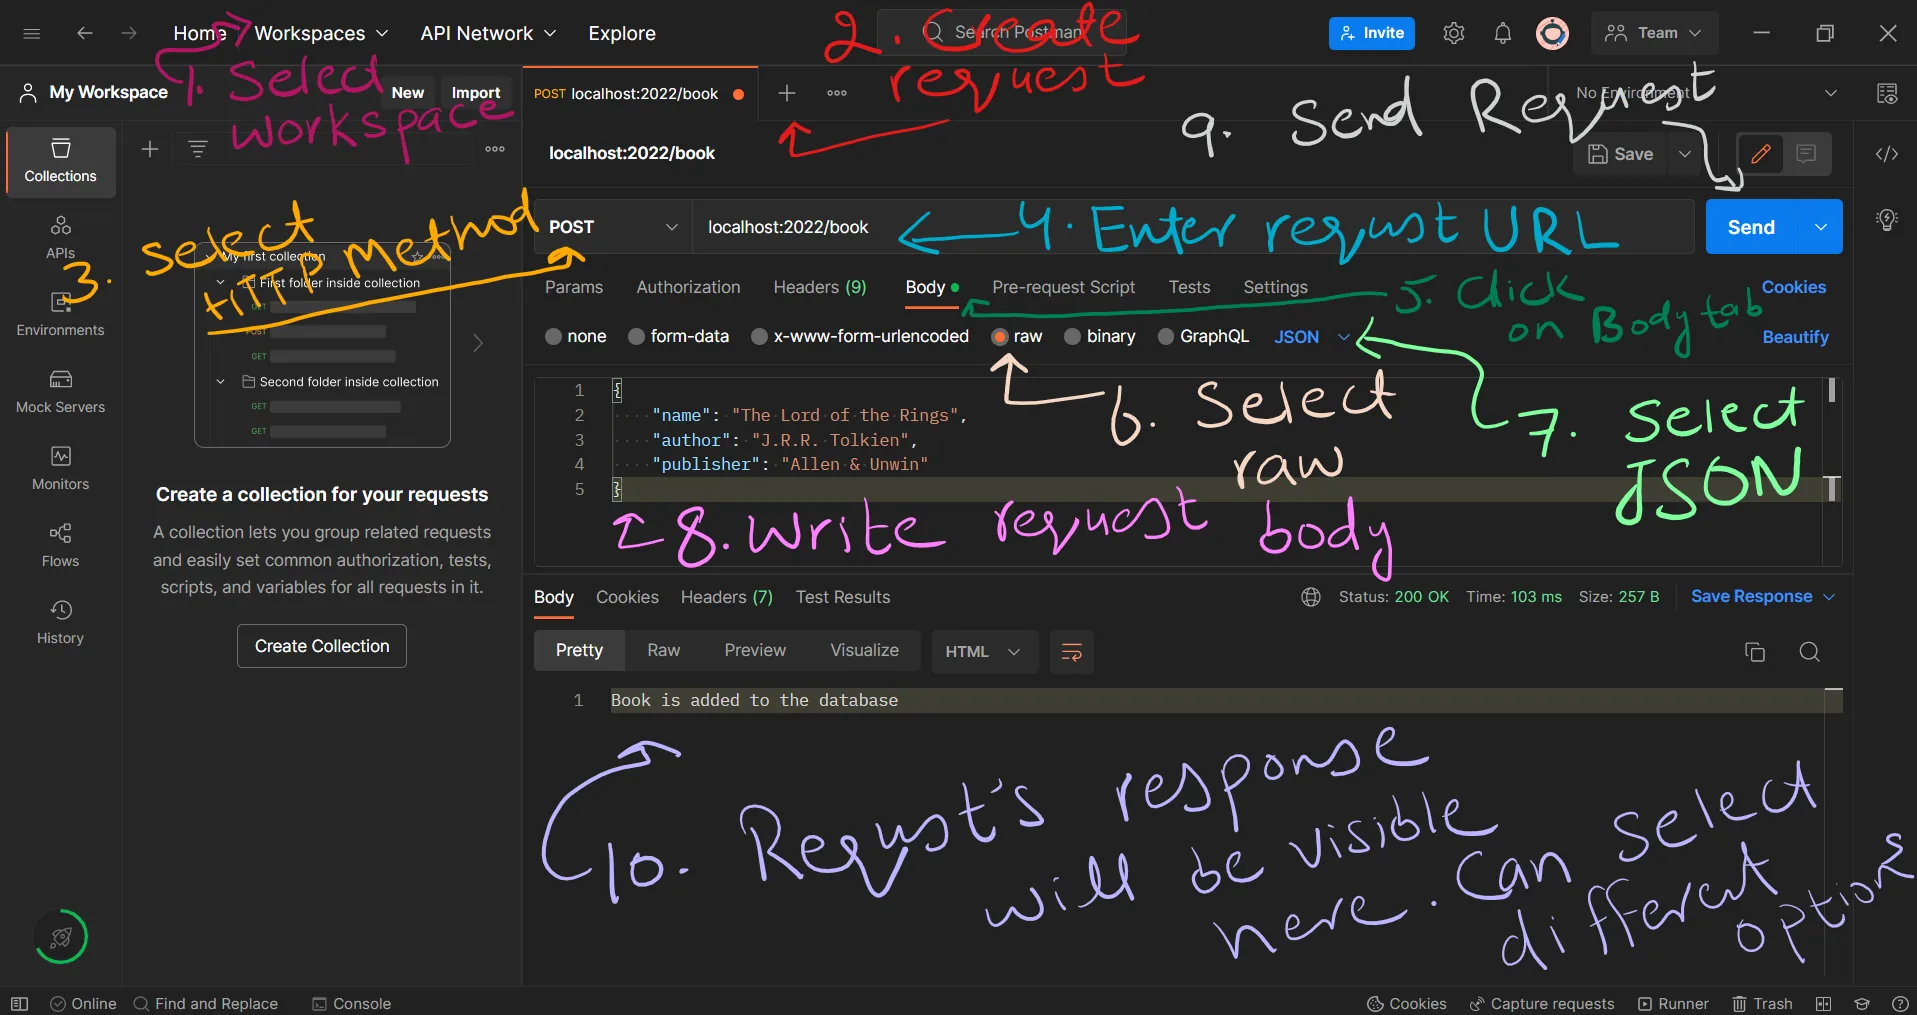1917x1015 pixels.
Task: Open the code snippet panel icon
Action: click(x=1887, y=154)
